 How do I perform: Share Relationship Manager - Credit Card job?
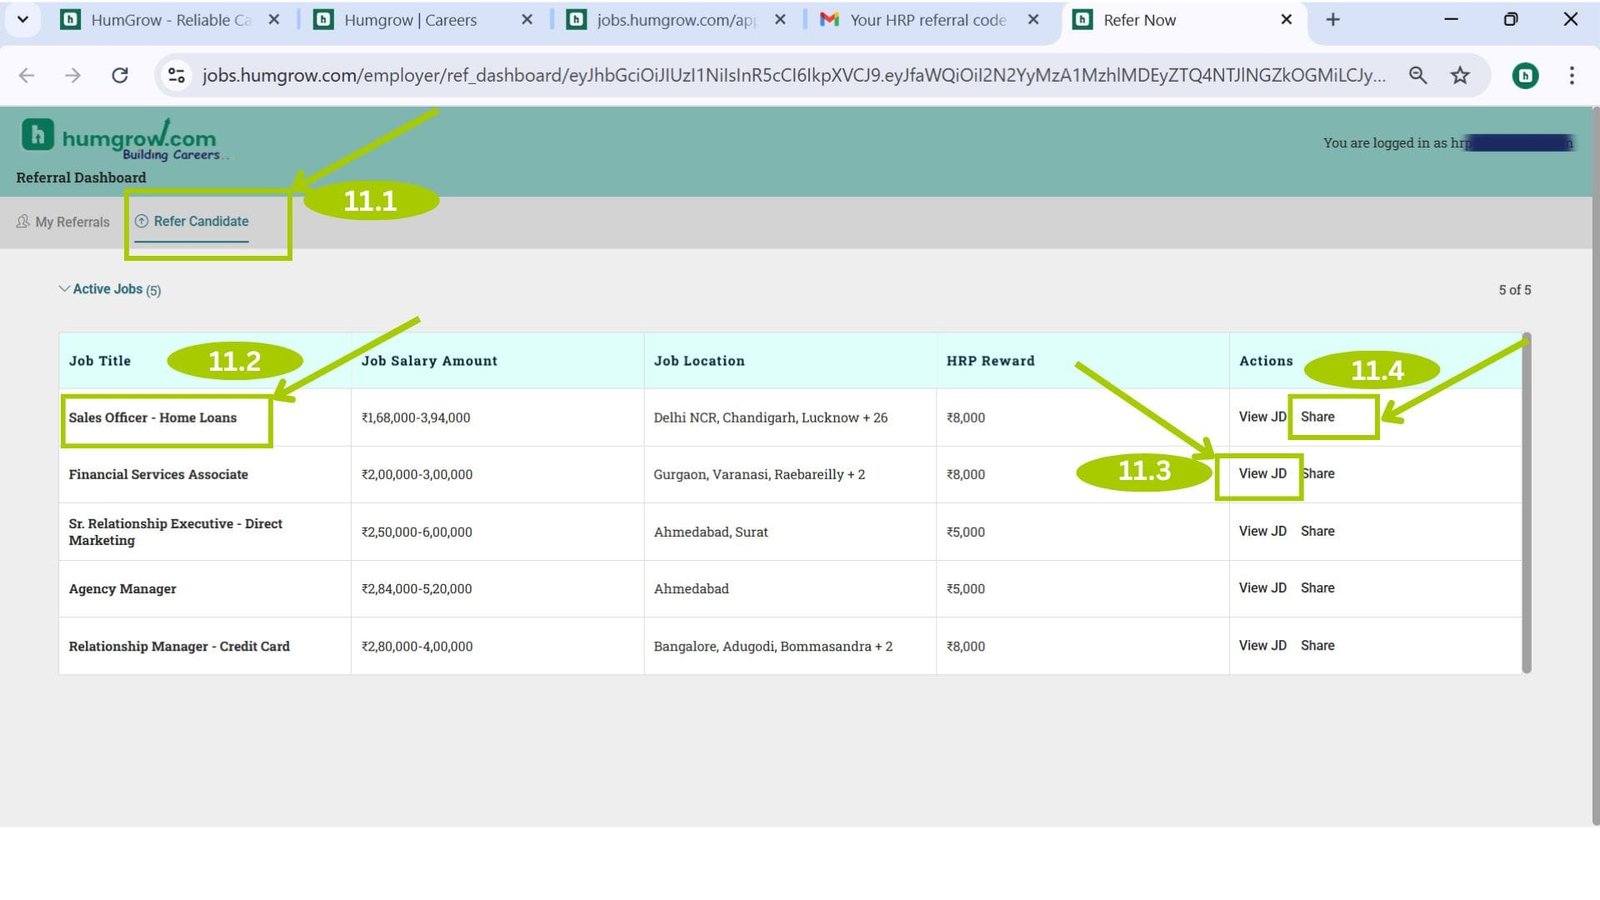1317,646
